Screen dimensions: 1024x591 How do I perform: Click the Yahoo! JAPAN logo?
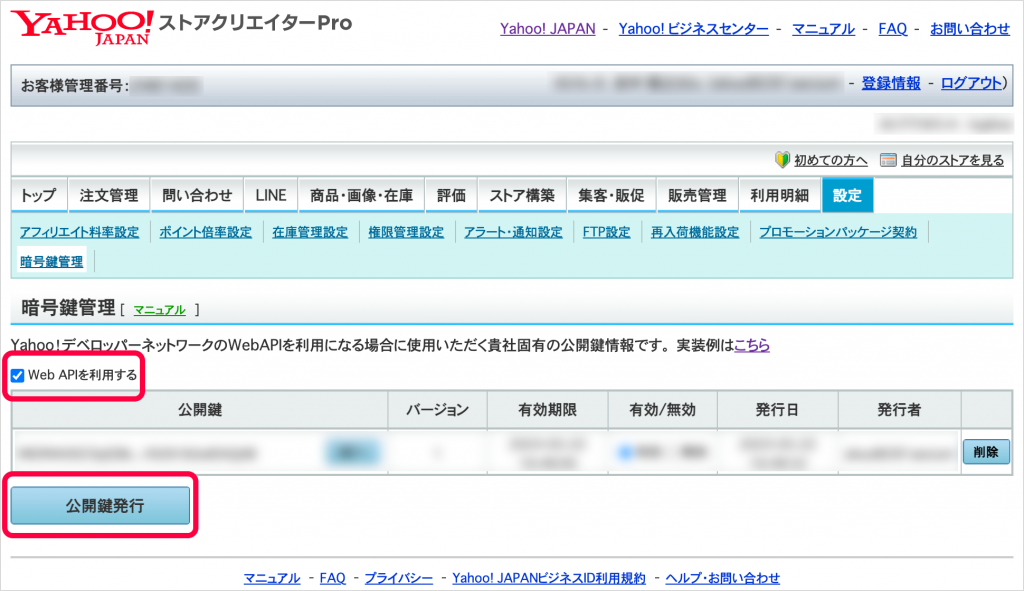pos(82,27)
